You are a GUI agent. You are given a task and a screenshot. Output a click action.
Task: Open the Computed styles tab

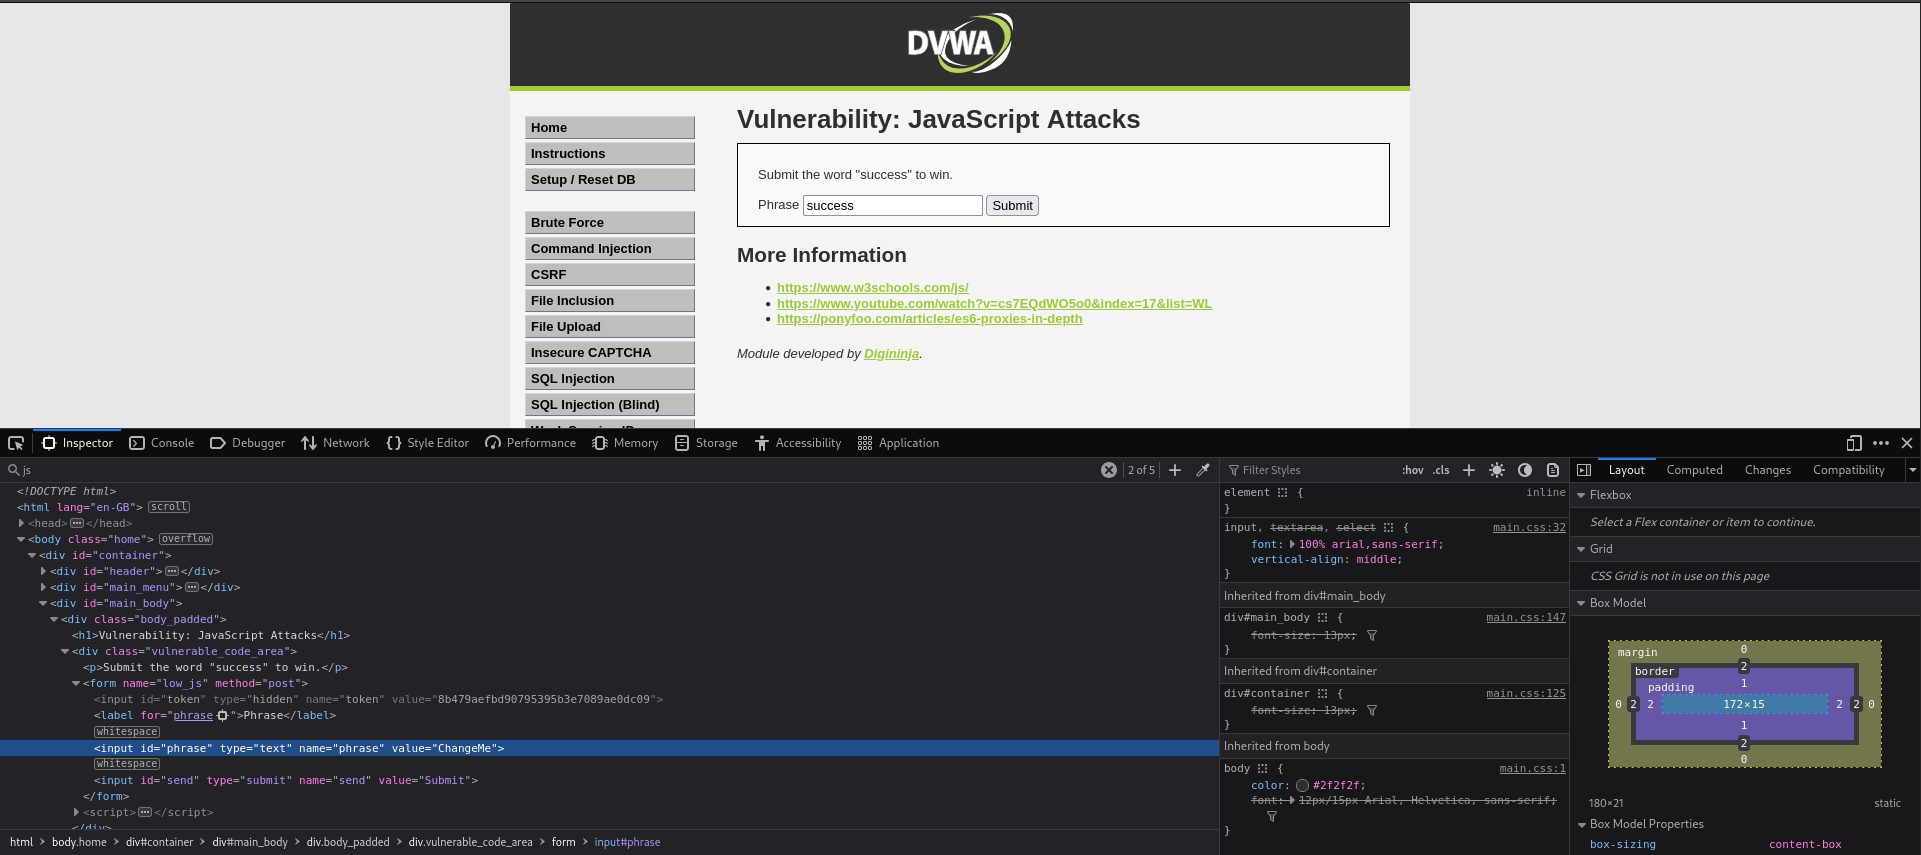[1694, 470]
